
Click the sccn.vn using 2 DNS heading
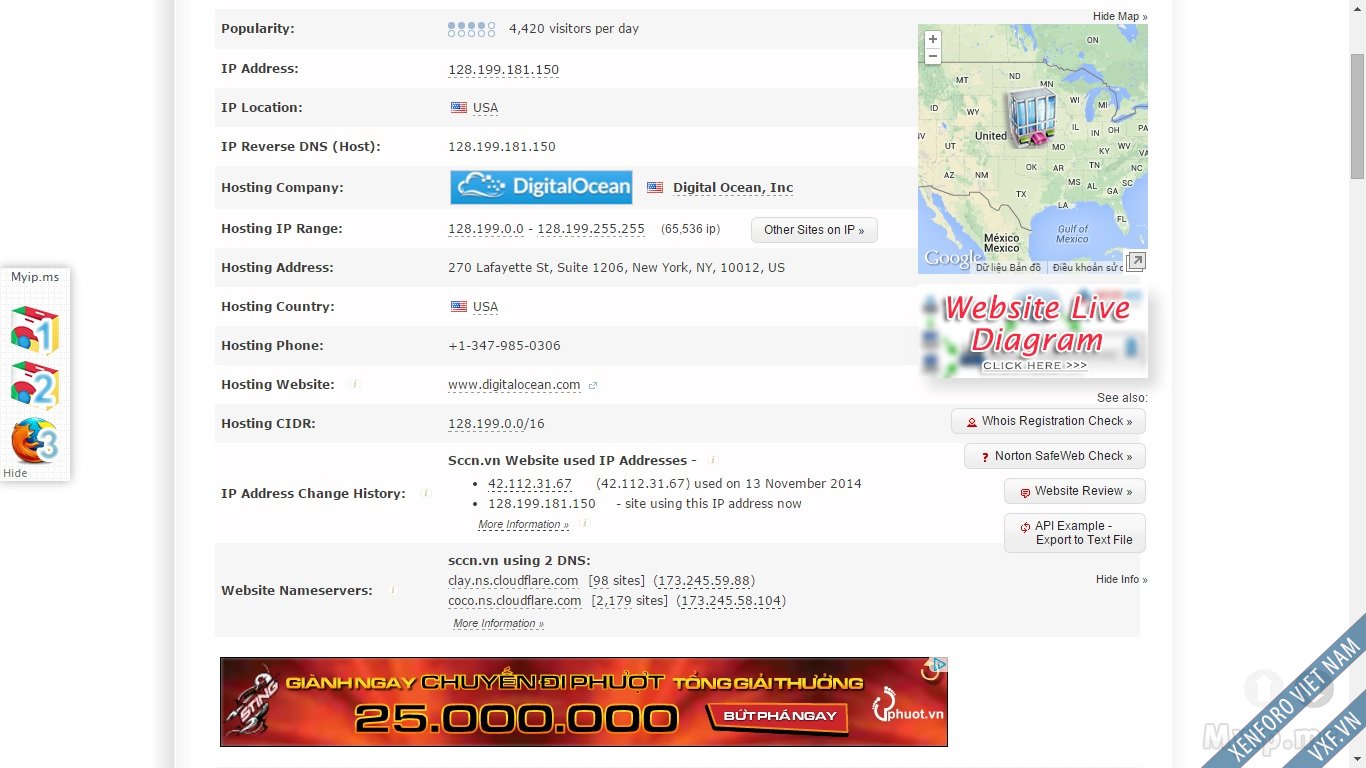click(519, 561)
